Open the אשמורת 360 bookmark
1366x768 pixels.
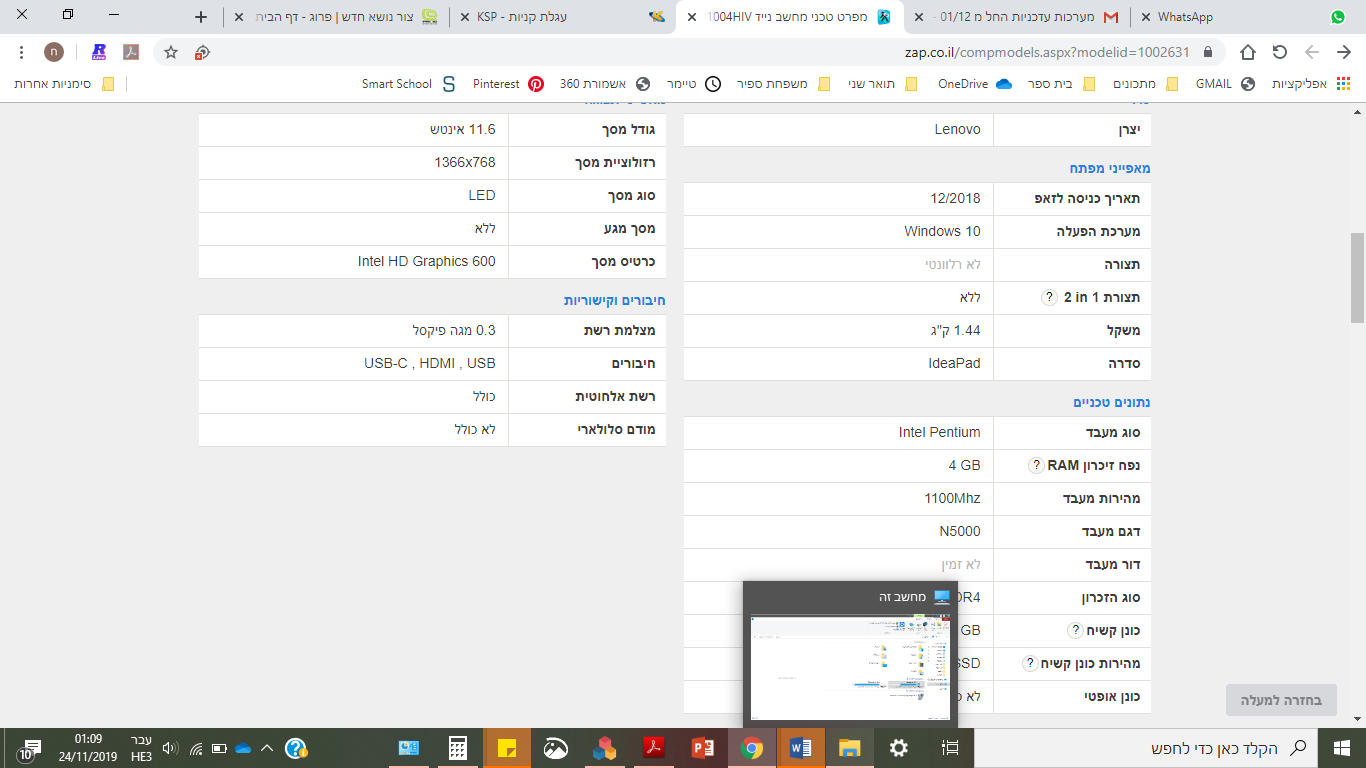pos(605,84)
